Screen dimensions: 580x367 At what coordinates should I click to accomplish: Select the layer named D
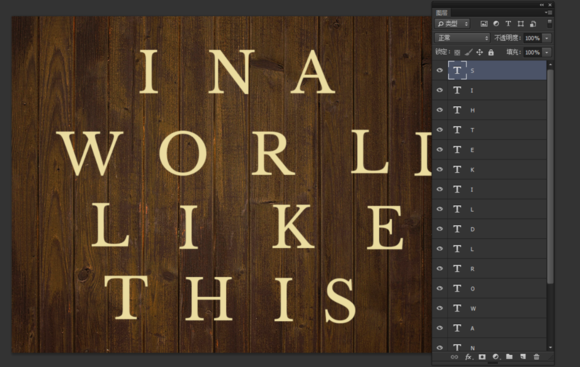tap(497, 229)
